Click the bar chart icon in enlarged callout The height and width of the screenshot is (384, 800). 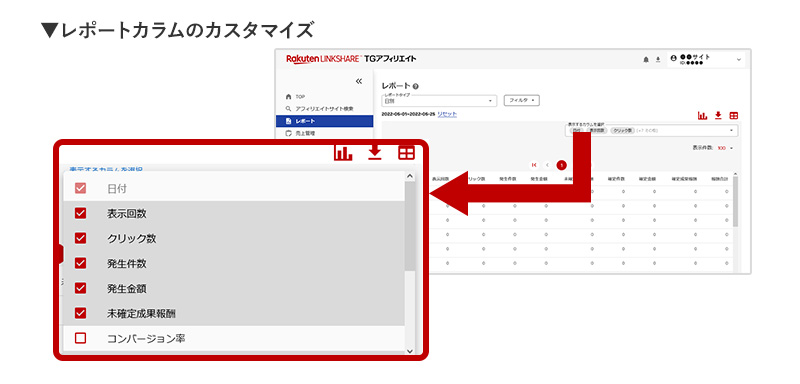343,153
